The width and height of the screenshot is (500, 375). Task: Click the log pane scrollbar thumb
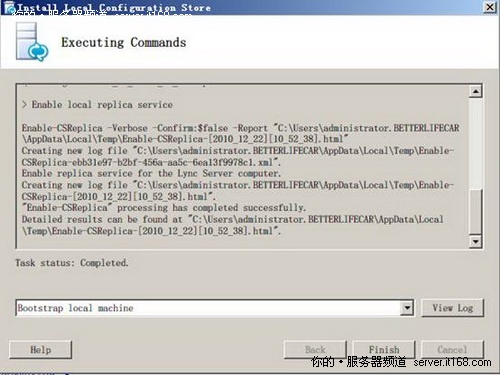(x=475, y=211)
